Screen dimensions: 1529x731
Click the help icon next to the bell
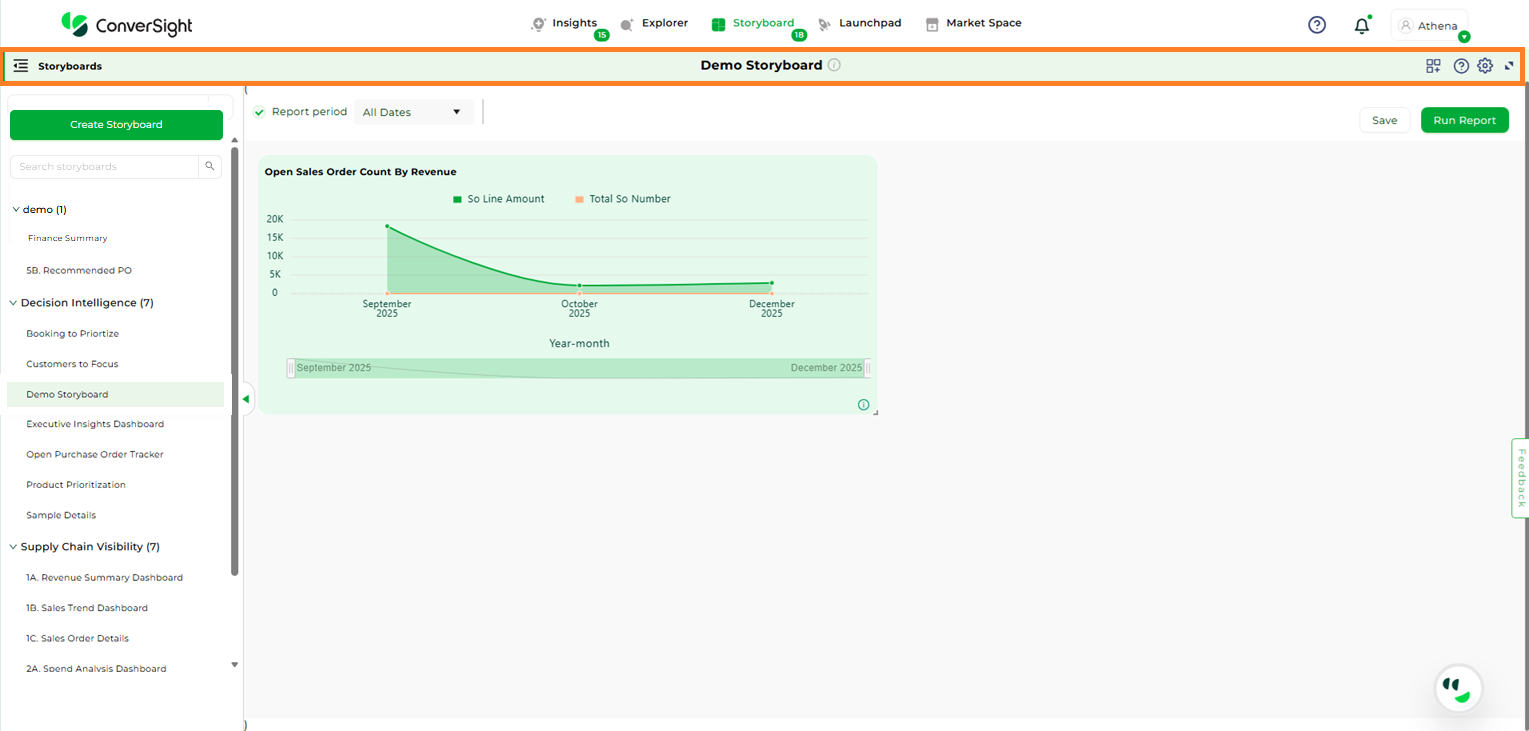1317,25
